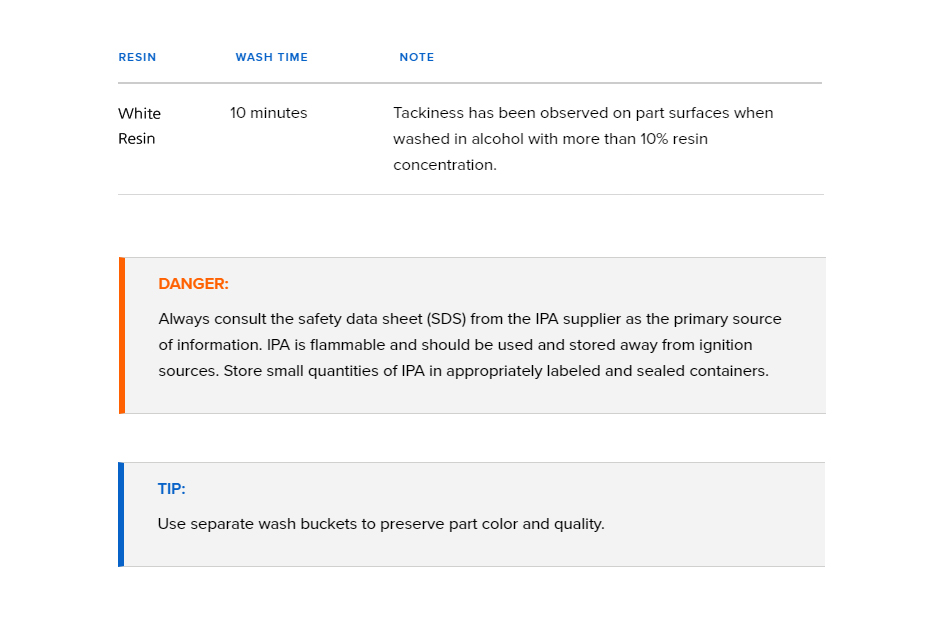Click the WASH TIME column header

coord(272,58)
